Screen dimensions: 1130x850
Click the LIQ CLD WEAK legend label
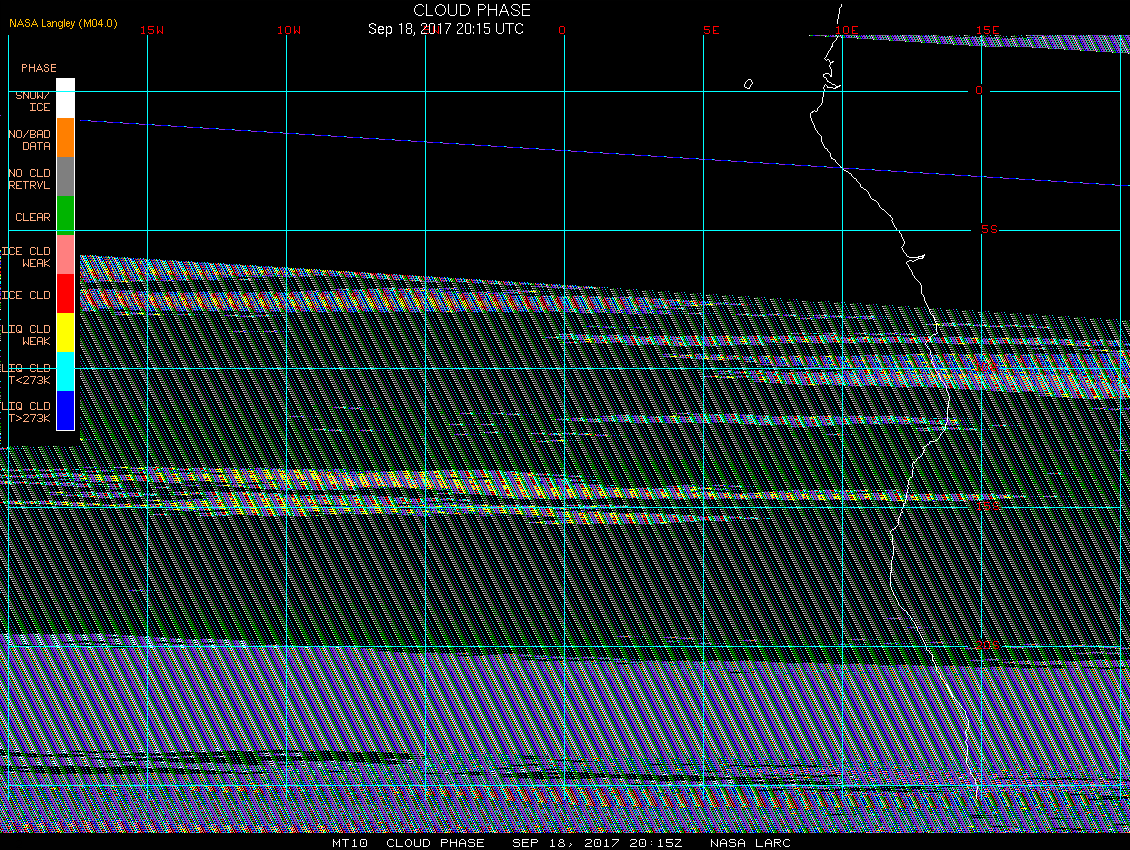coord(27,335)
